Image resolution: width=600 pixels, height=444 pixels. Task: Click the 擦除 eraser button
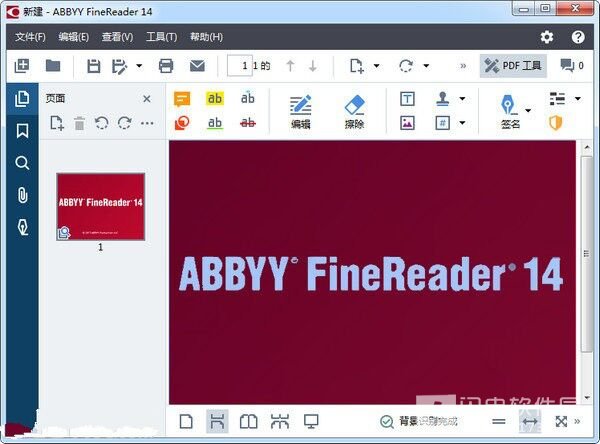click(x=354, y=112)
